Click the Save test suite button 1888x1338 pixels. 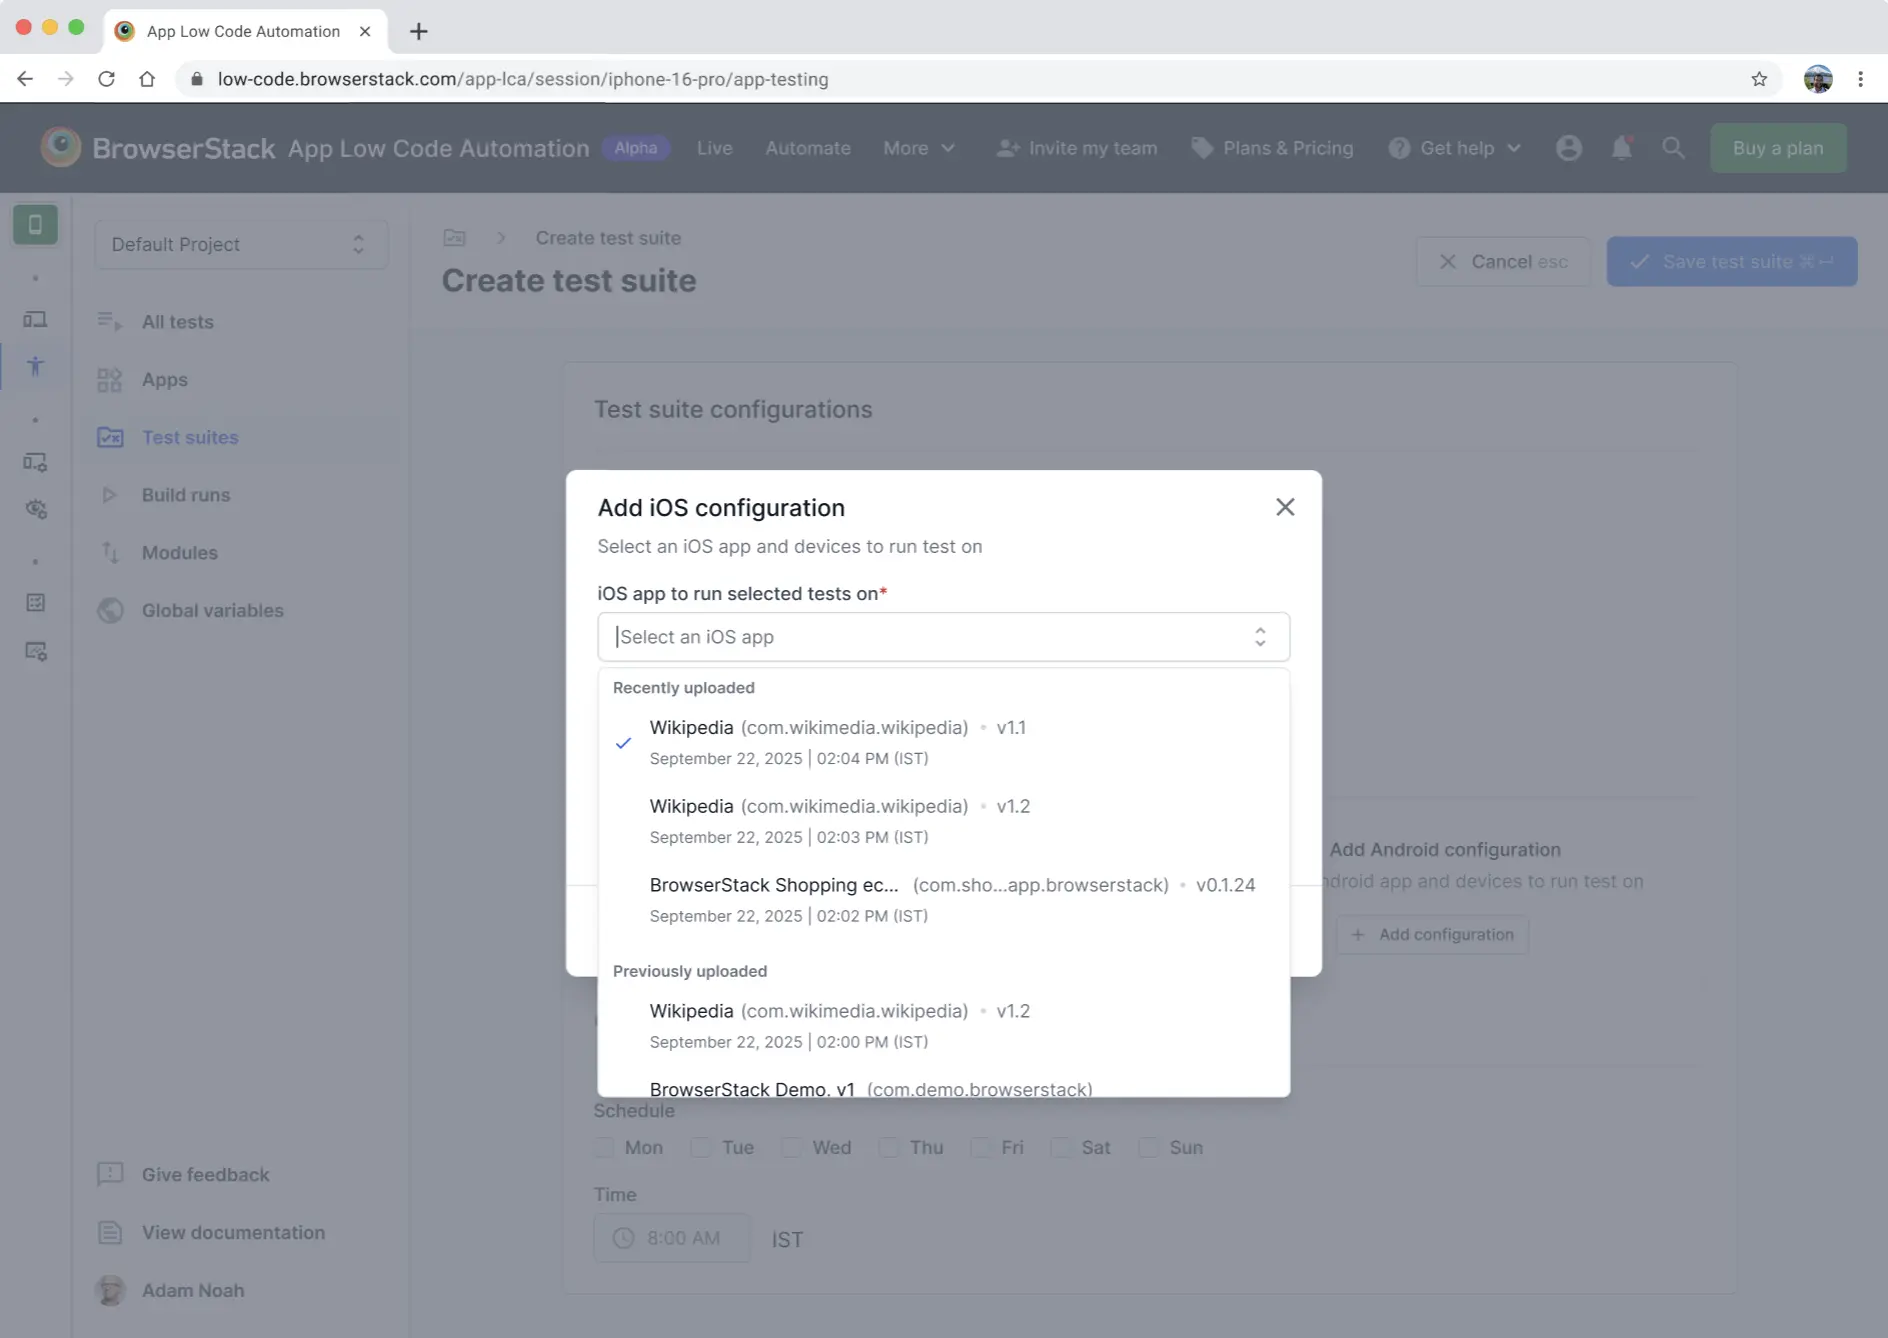(x=1731, y=261)
